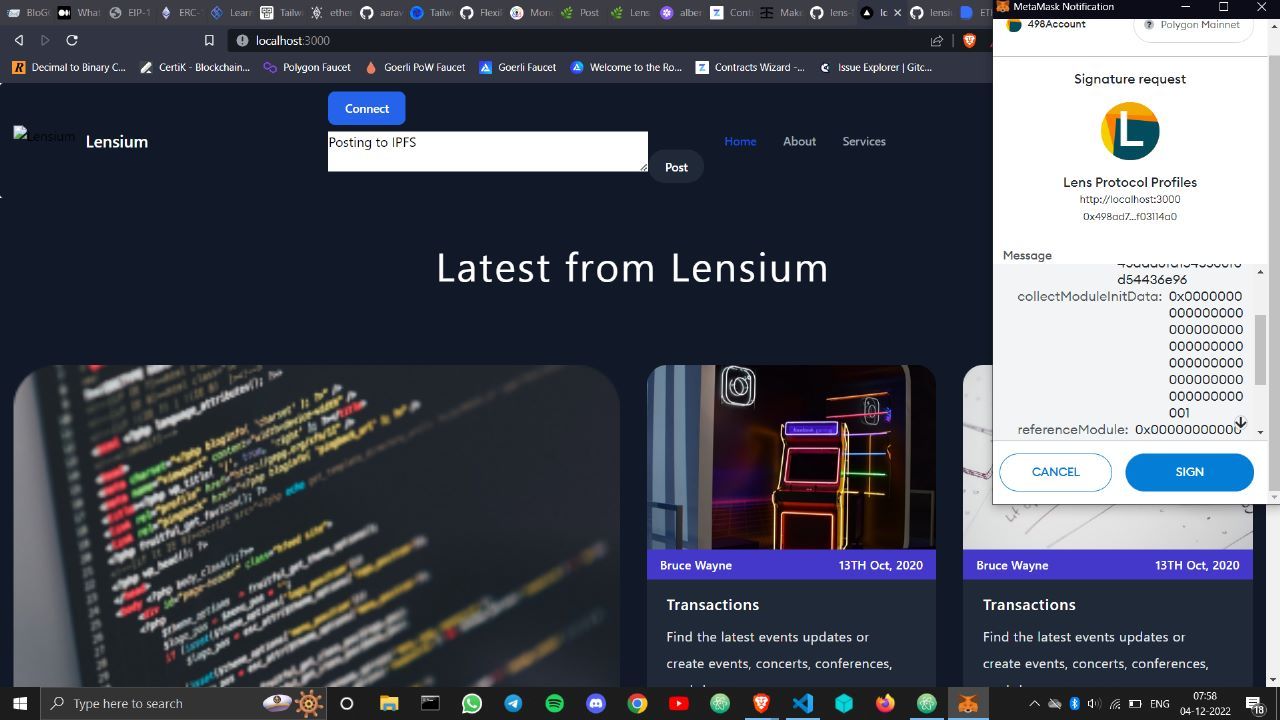Screen dimensions: 1280x720
Task: Click first Transactions post title
Action: pos(713,604)
